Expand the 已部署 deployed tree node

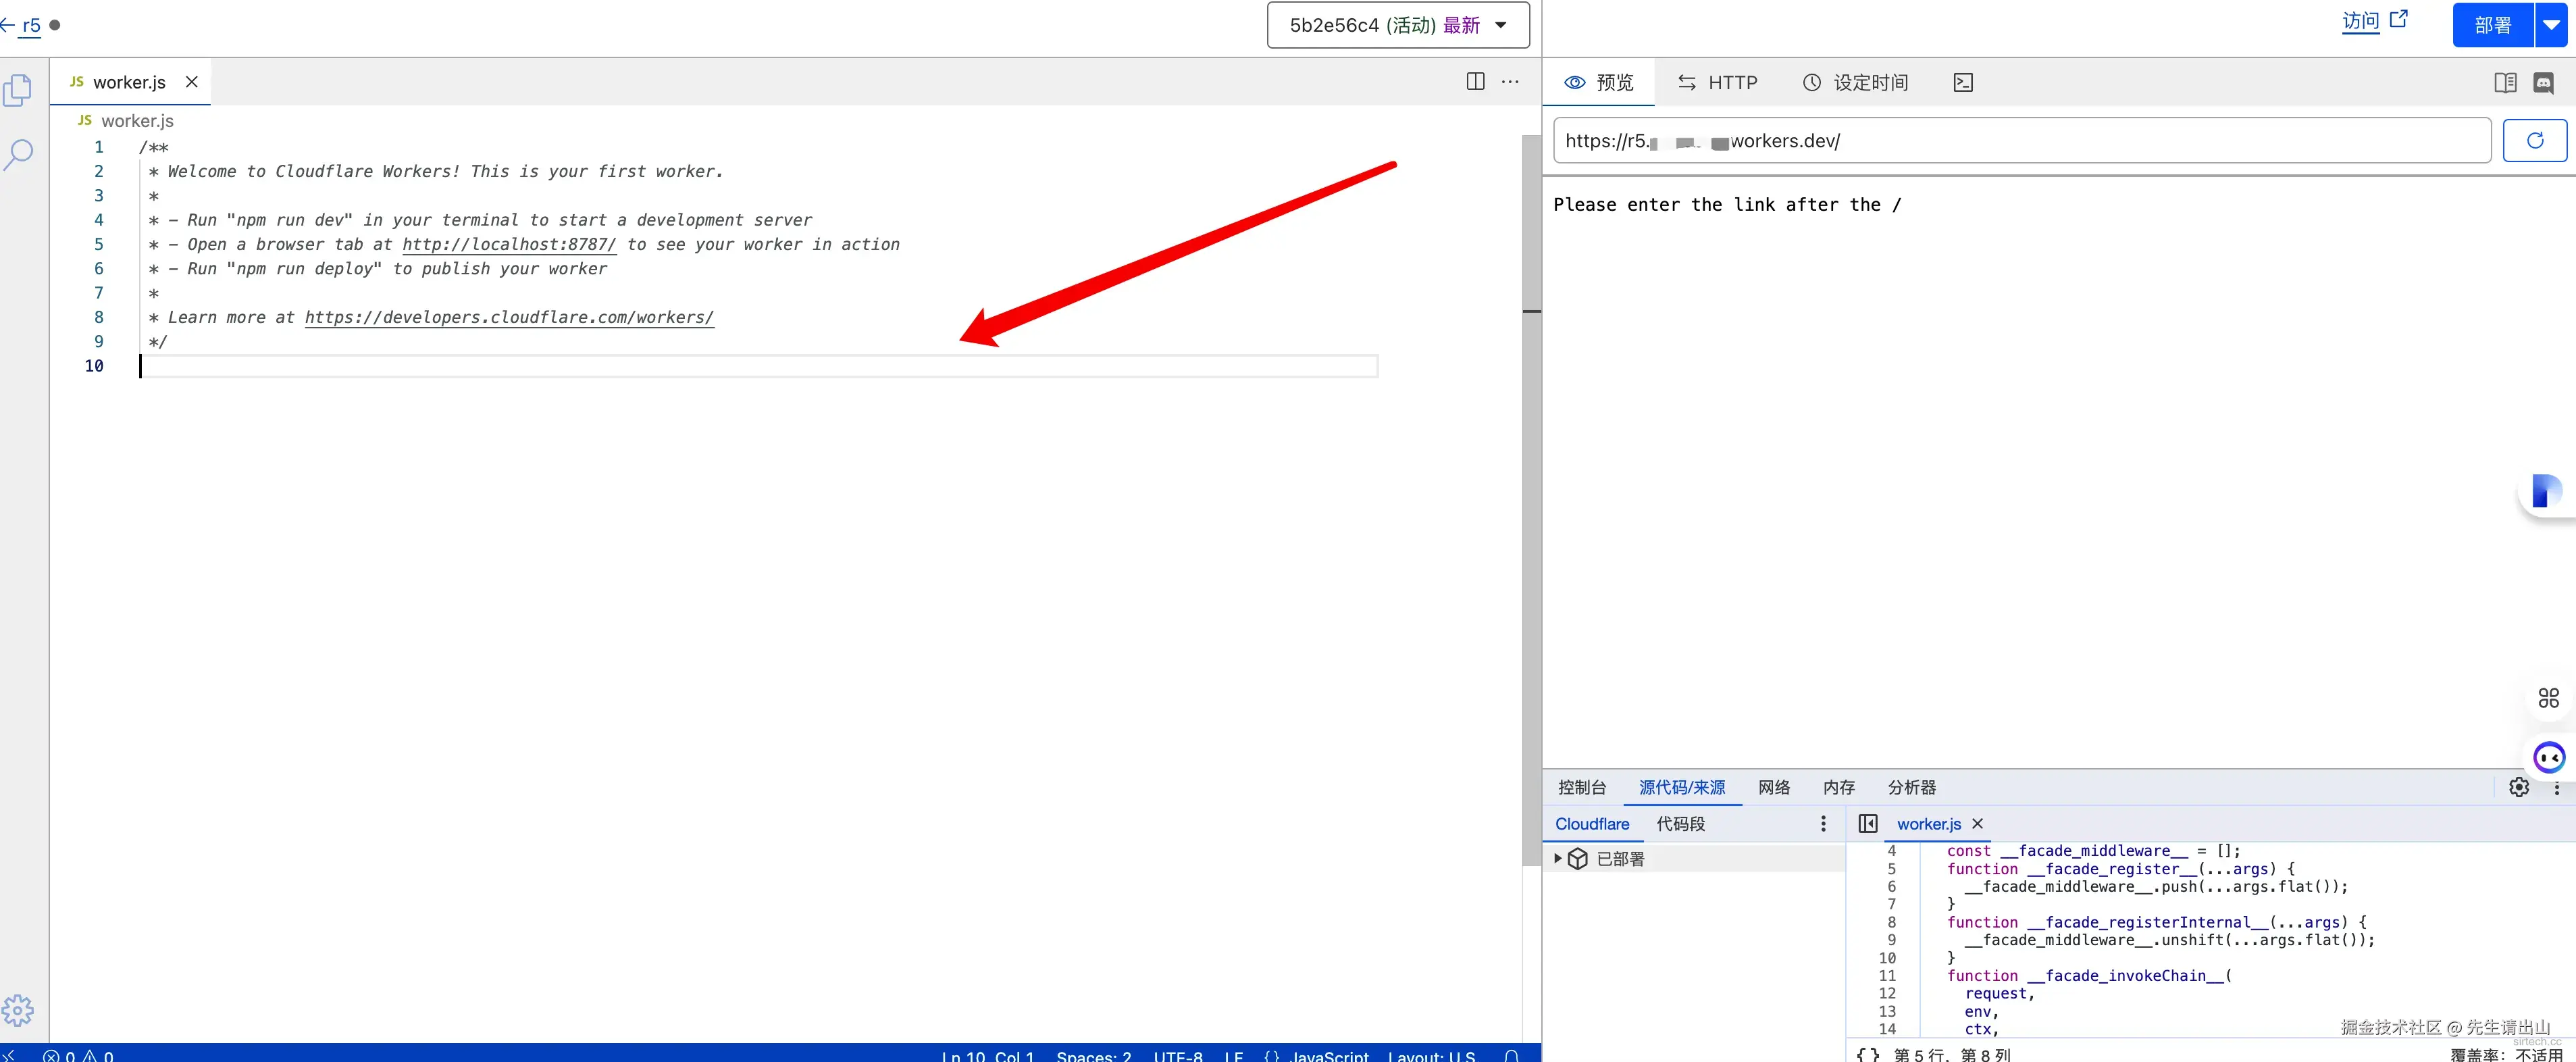coord(1557,859)
